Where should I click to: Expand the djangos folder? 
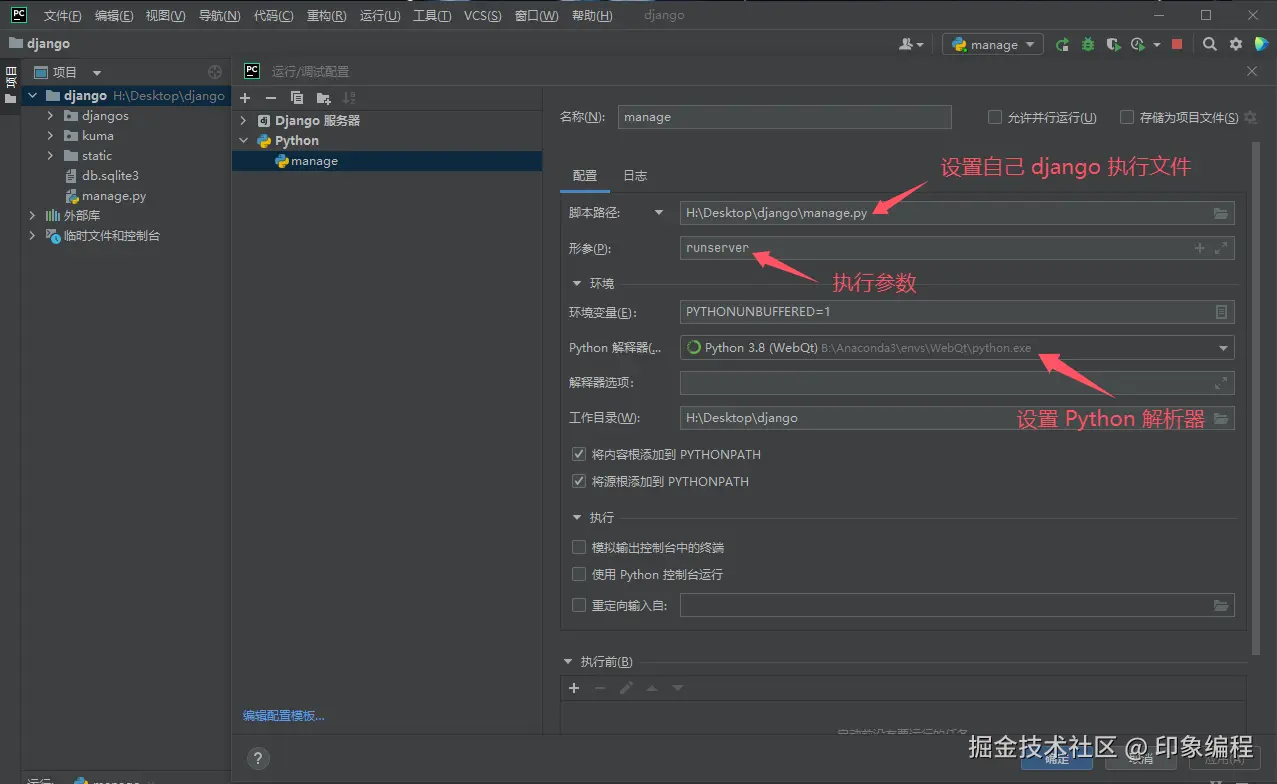pyautogui.click(x=50, y=116)
